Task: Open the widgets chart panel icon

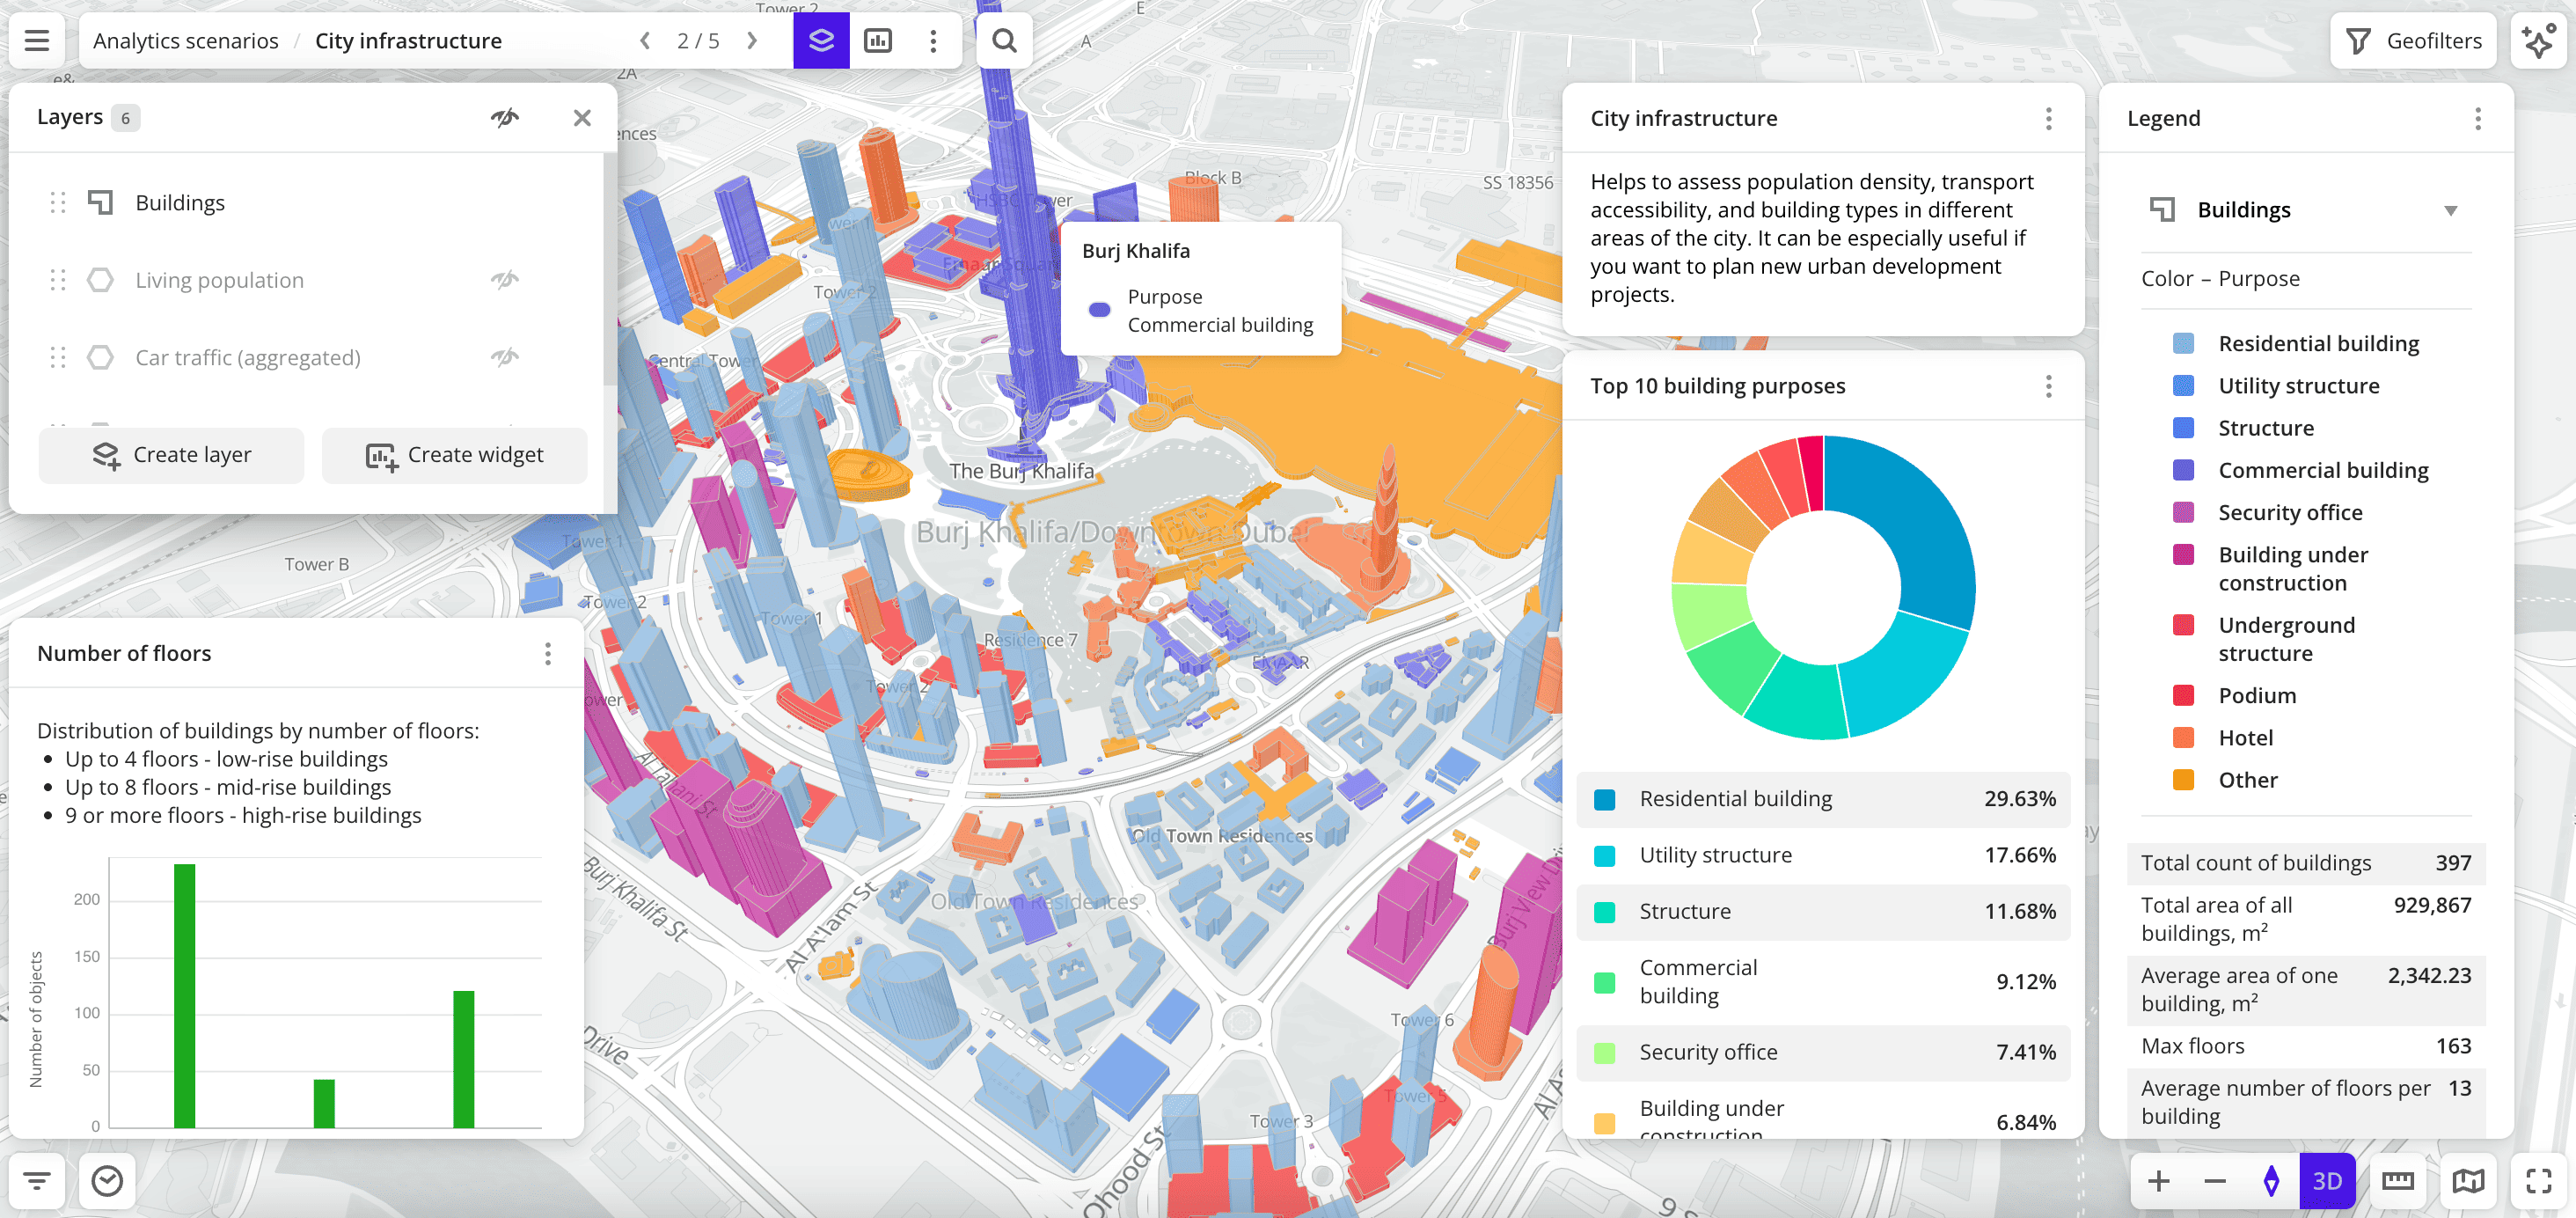Action: pos(878,41)
